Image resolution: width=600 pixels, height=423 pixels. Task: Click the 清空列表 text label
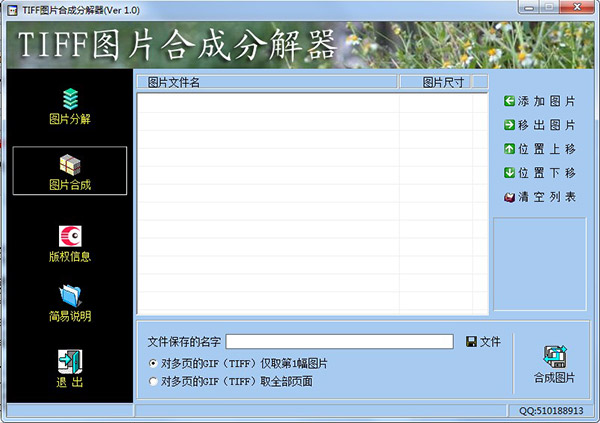point(547,197)
